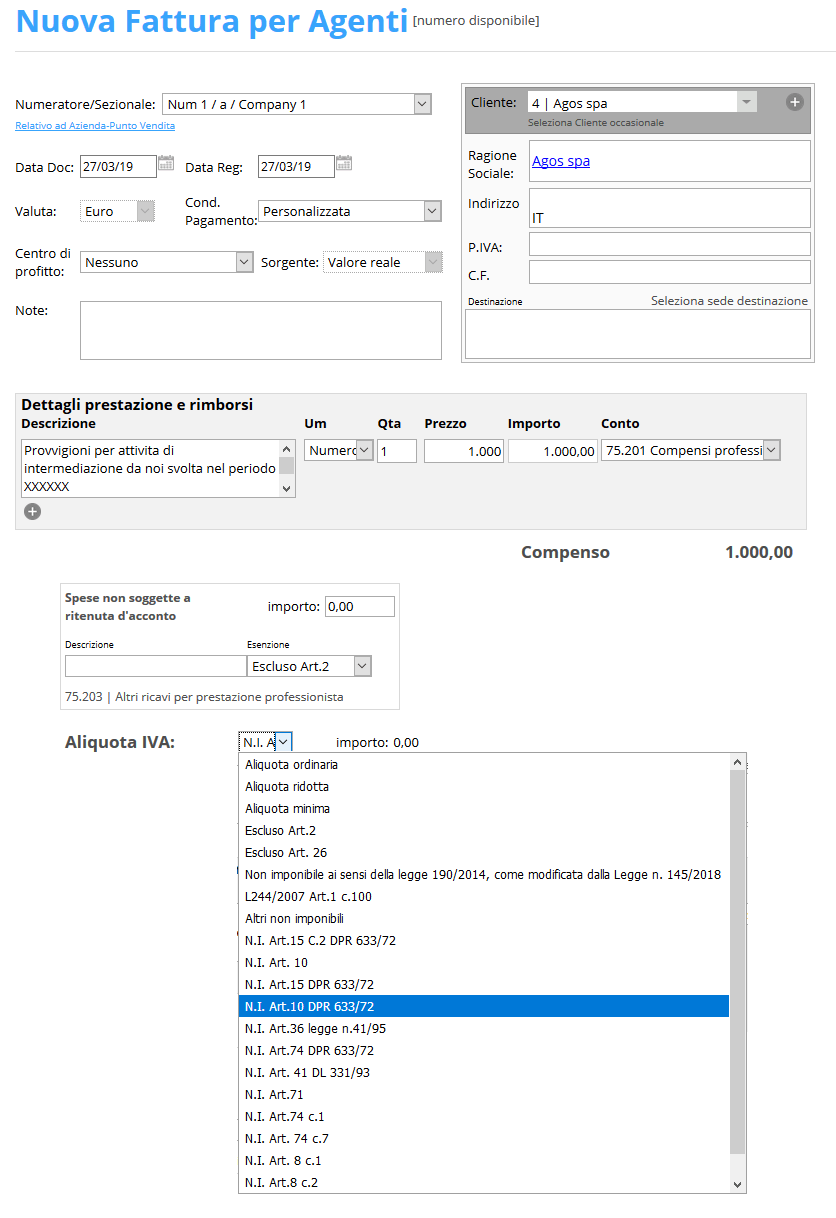Open the Esenzione Escluso Art.2 dropdown
The height and width of the screenshot is (1218, 836).
pyautogui.click(x=362, y=666)
